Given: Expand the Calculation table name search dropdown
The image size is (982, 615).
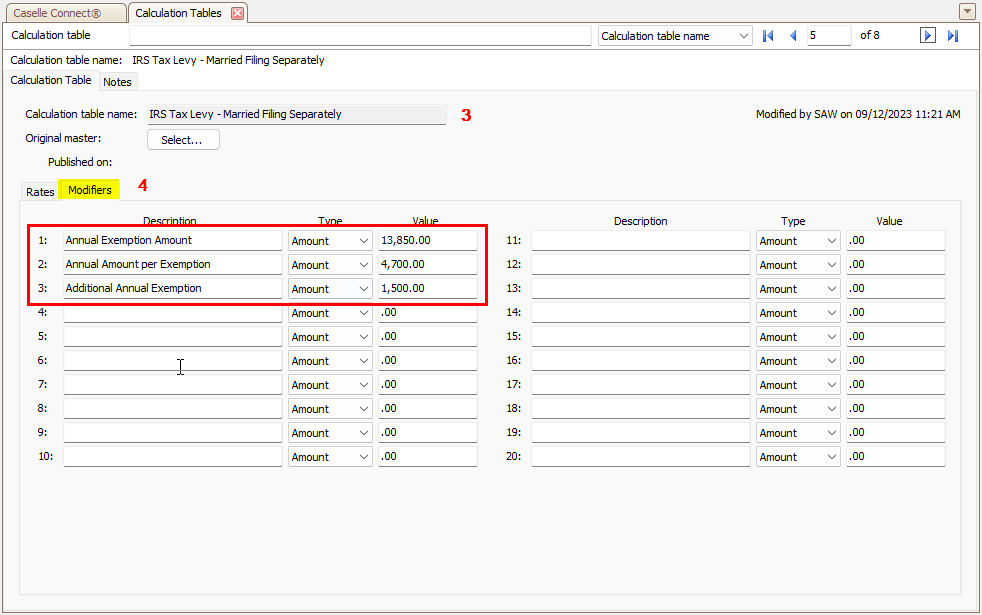Looking at the screenshot, I should [743, 36].
